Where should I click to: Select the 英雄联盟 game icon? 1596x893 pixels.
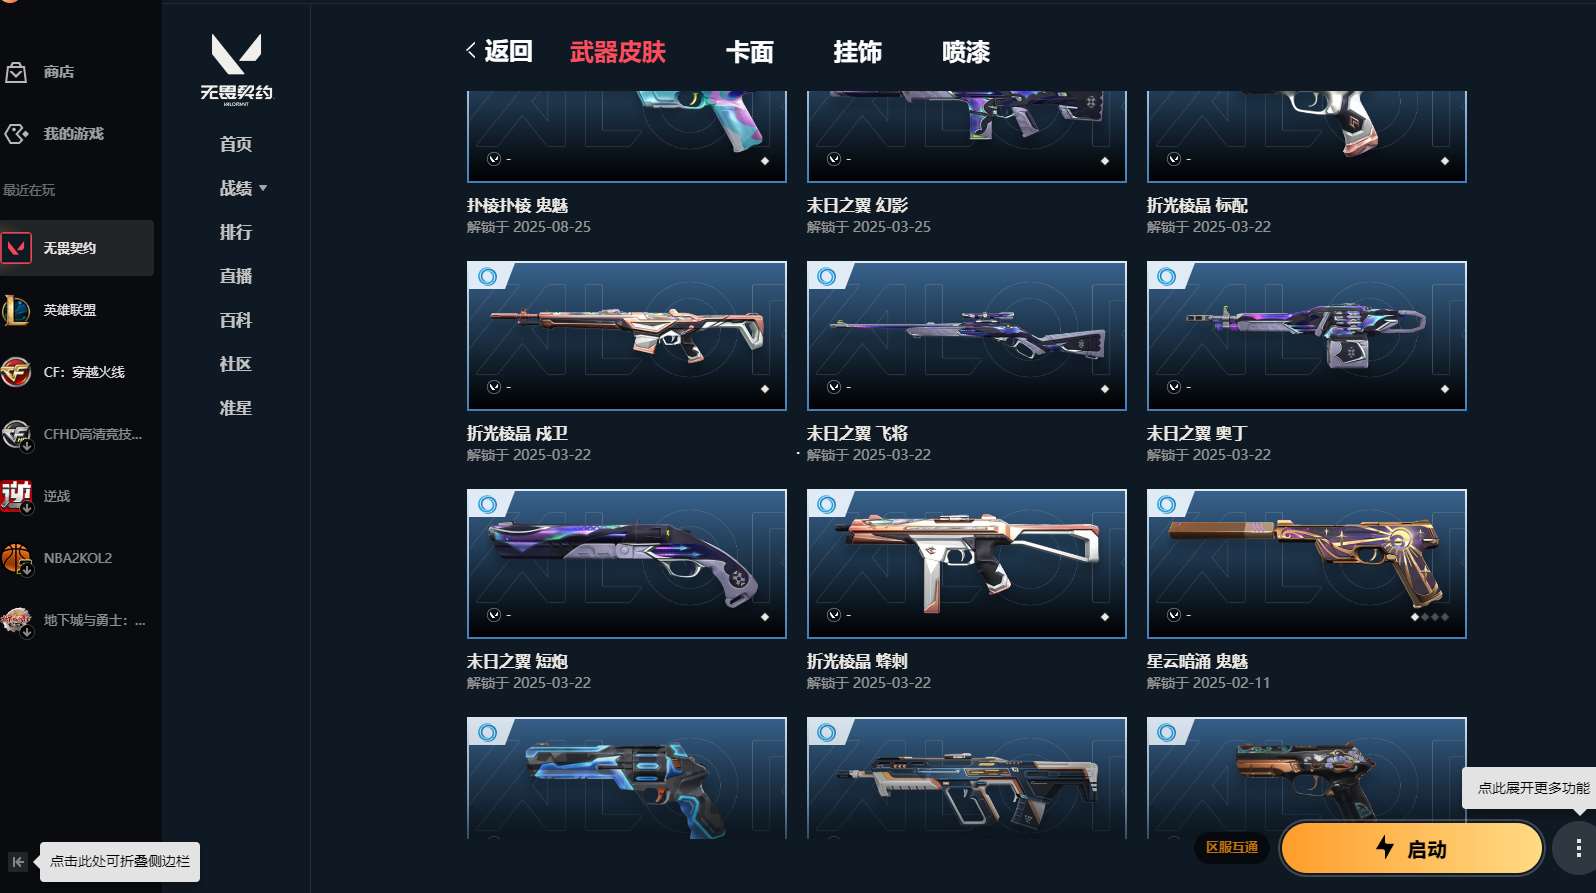click(x=16, y=310)
